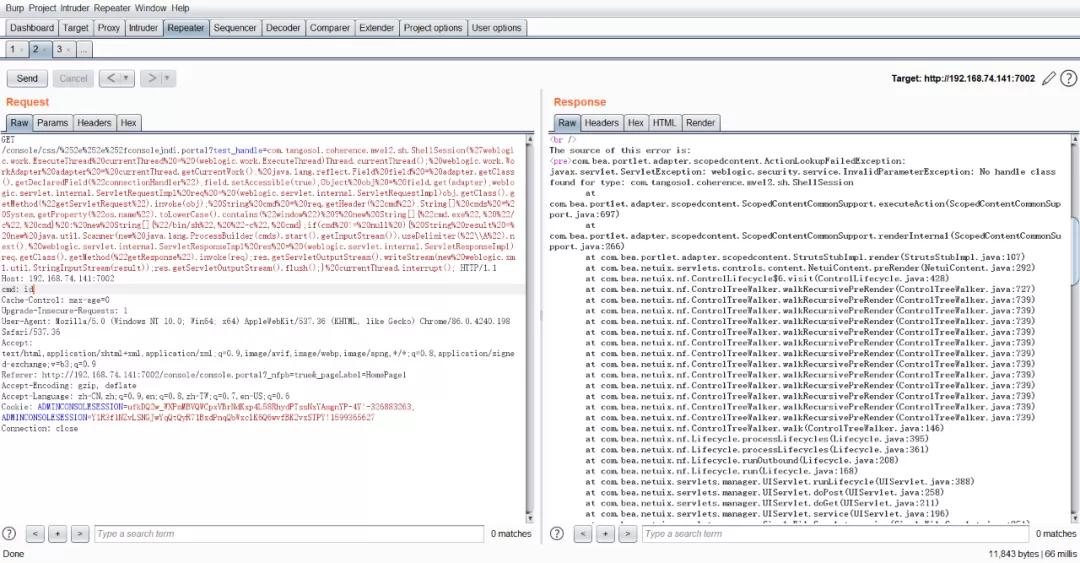The height and width of the screenshot is (563, 1080).
Task: Open the Repeater menu
Action: 112,8
